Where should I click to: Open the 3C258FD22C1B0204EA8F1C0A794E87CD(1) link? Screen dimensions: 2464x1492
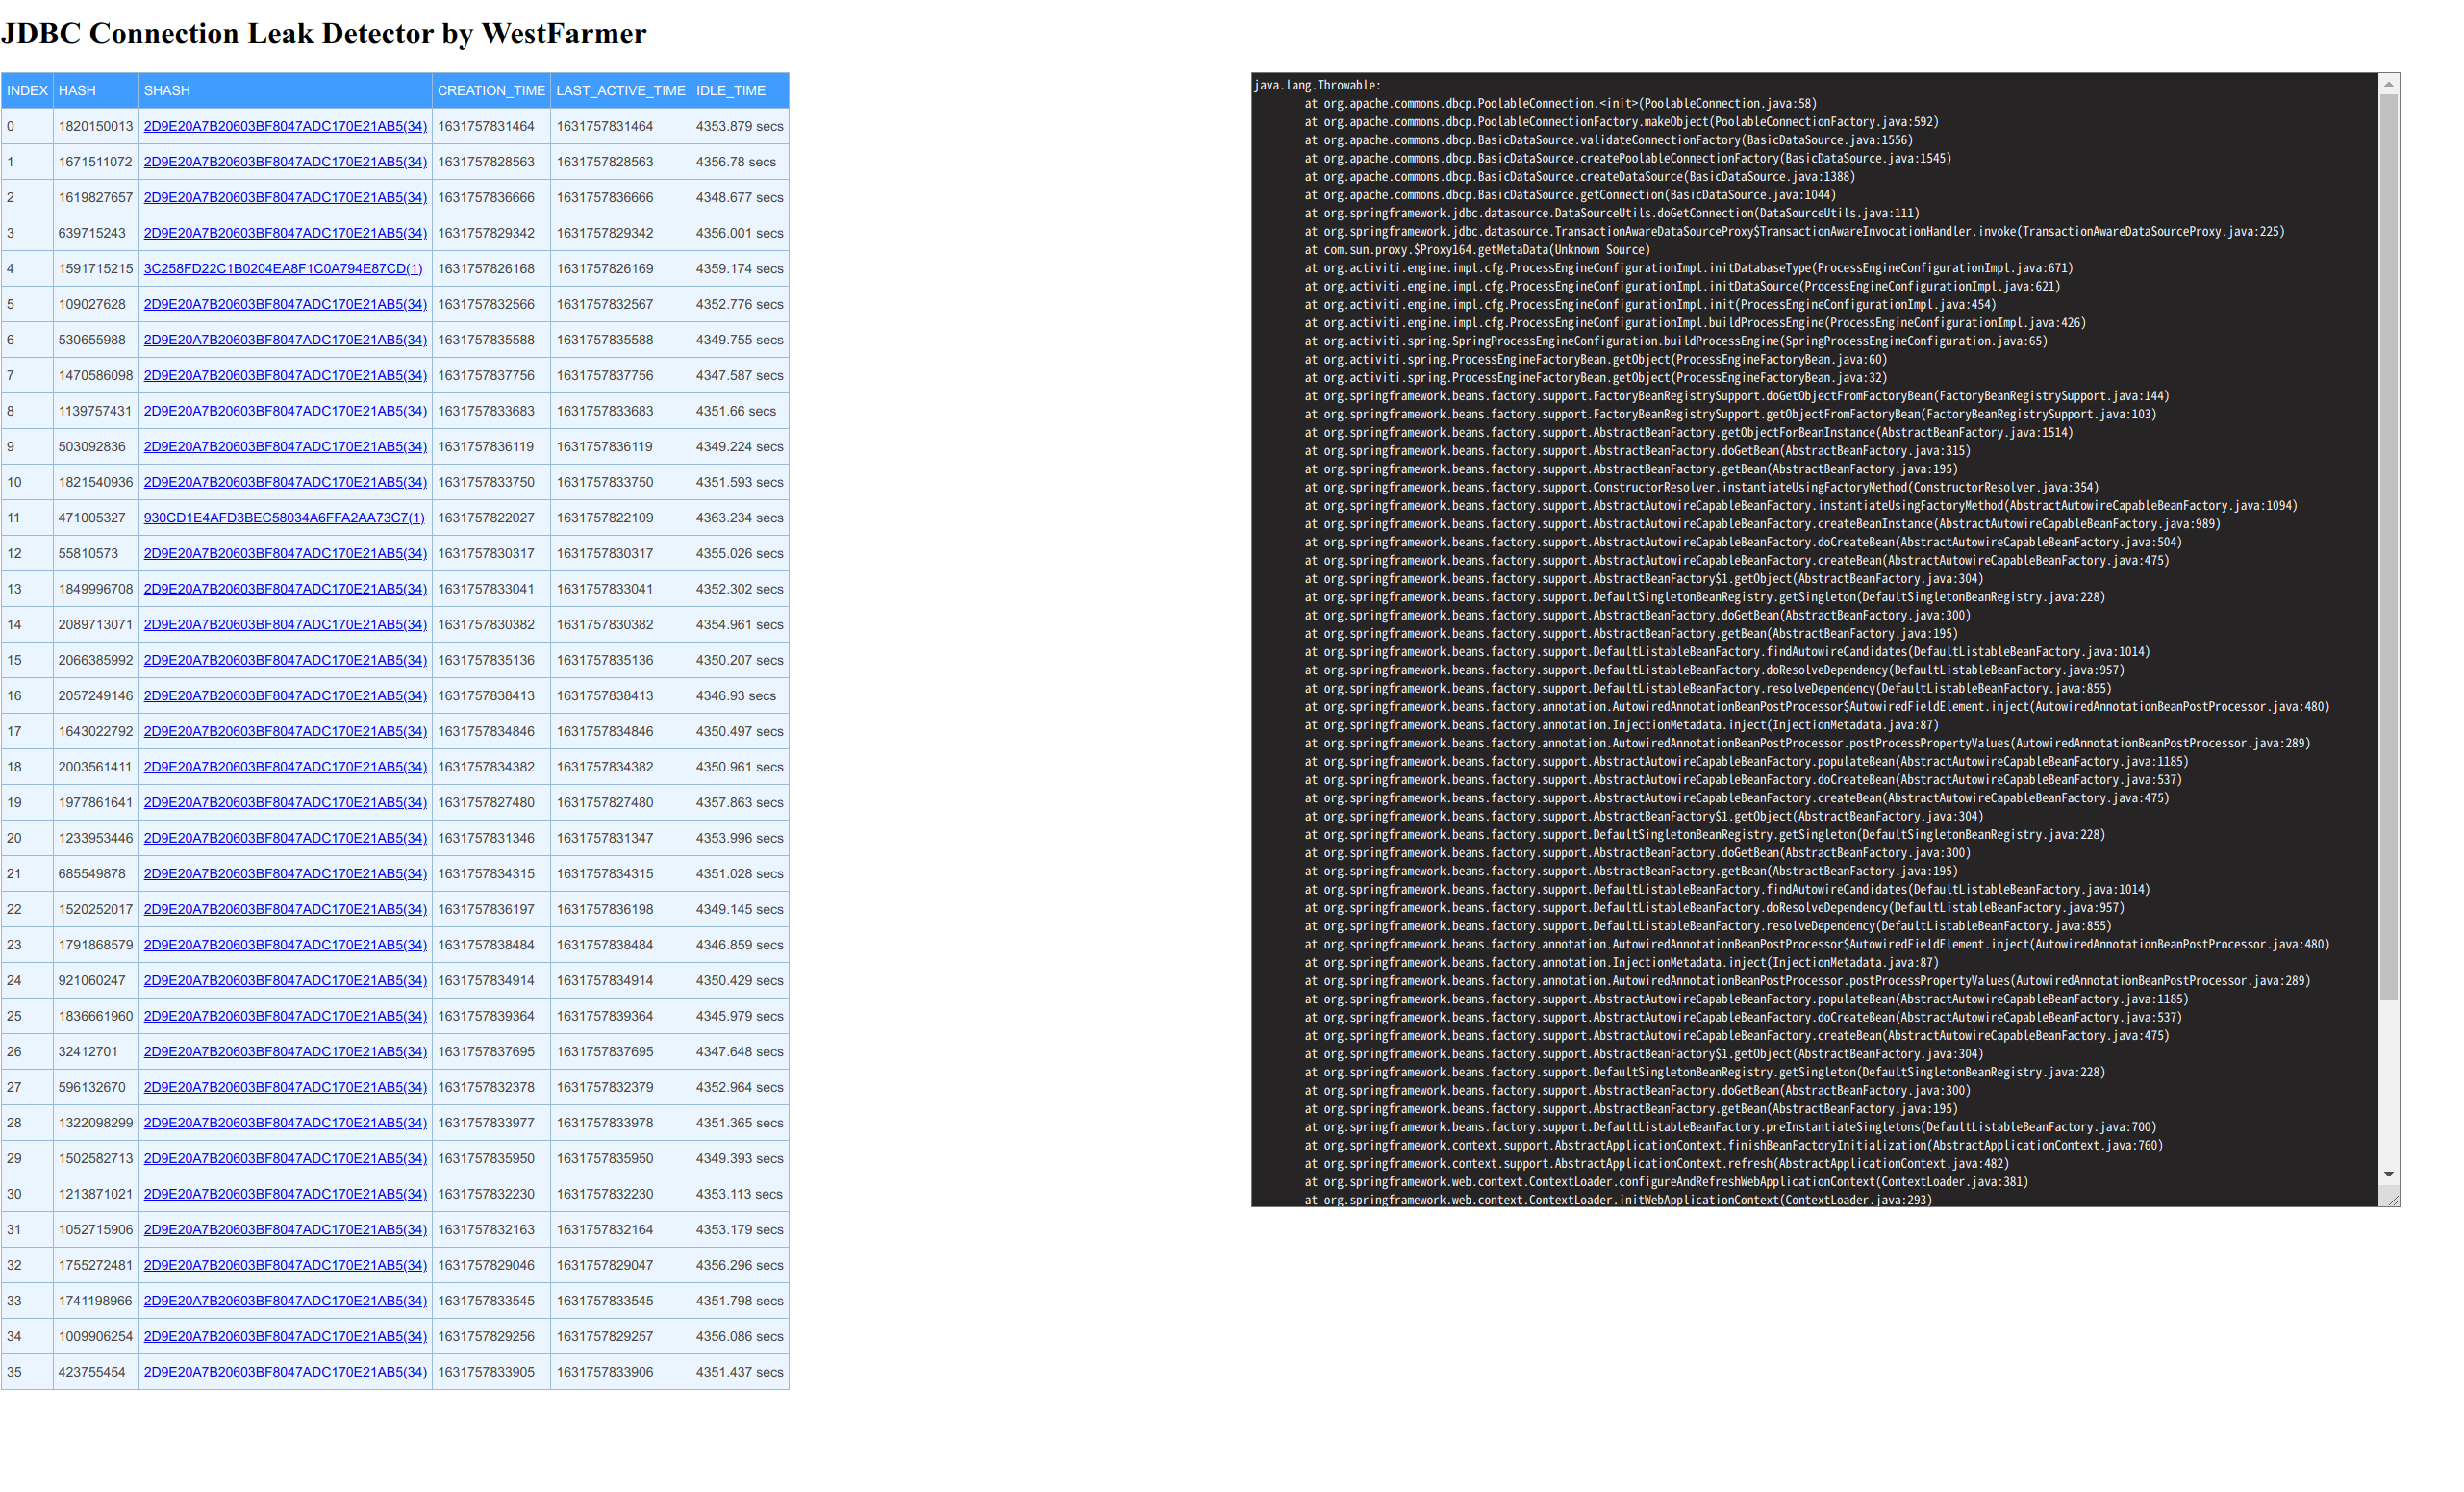click(x=283, y=268)
